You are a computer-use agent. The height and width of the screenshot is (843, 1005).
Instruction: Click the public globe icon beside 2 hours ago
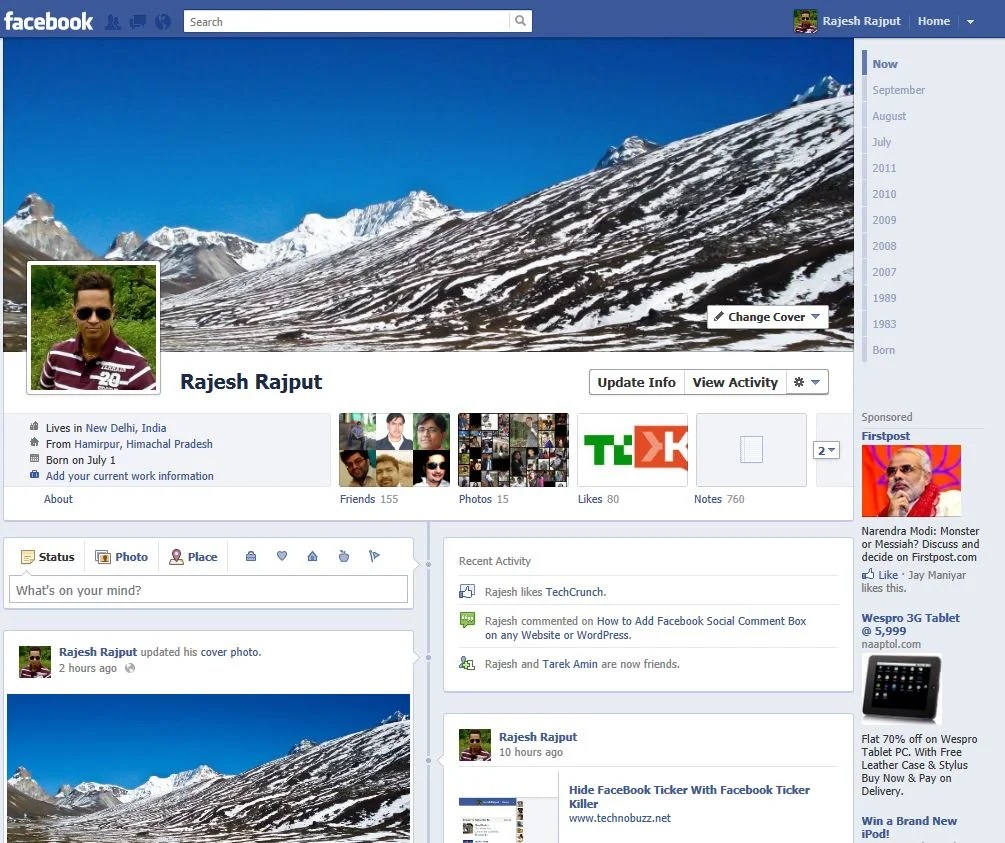[x=130, y=668]
